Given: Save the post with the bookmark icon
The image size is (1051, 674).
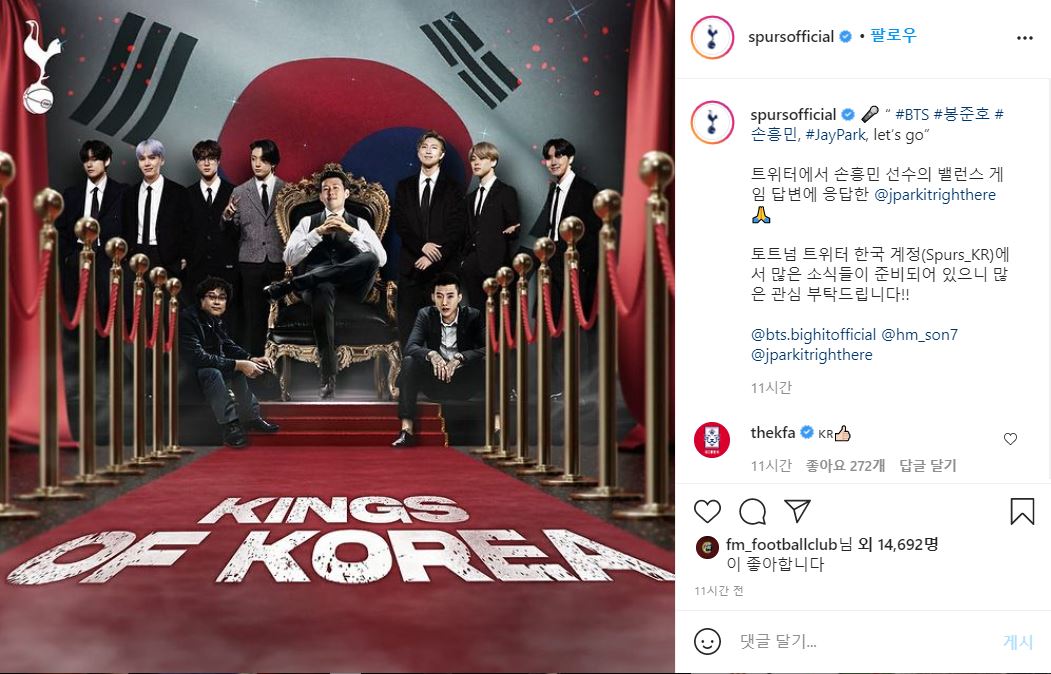Looking at the screenshot, I should (x=1022, y=511).
